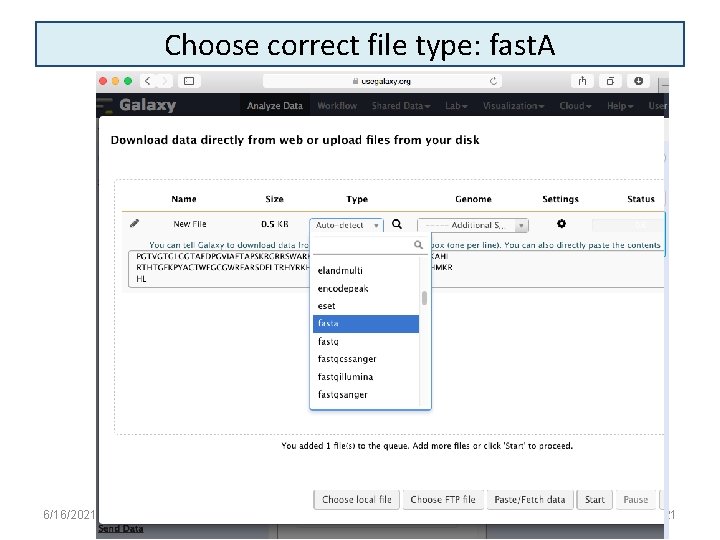This screenshot has height=540, width=720.
Task: Click the Choose FTP file button
Action: [443, 500]
